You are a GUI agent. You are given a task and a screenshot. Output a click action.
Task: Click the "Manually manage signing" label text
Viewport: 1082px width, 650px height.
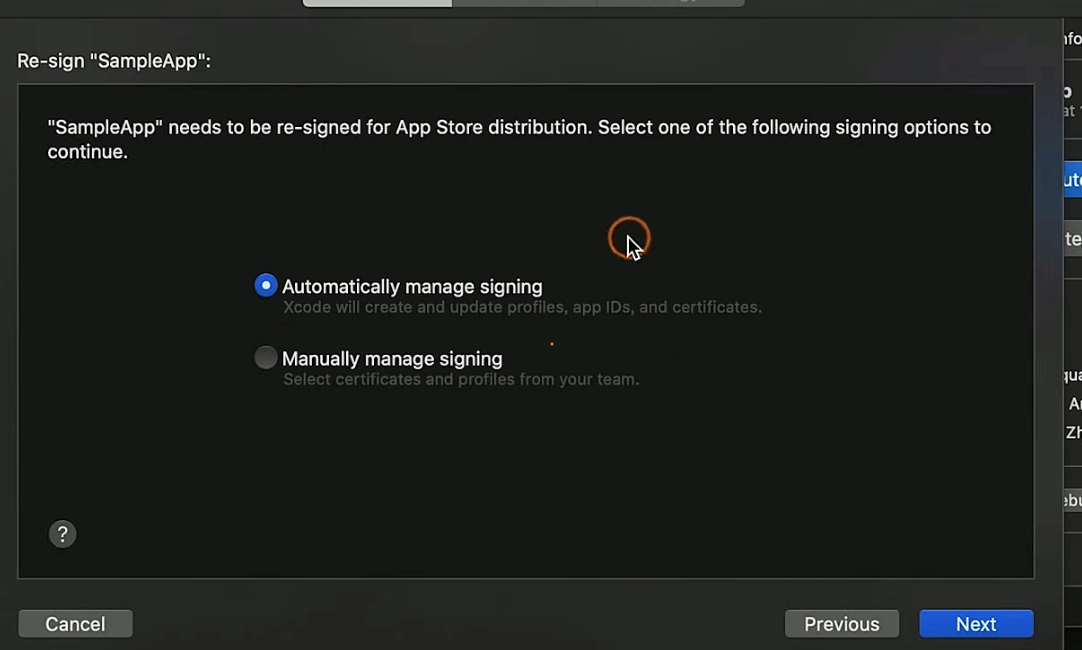point(392,359)
